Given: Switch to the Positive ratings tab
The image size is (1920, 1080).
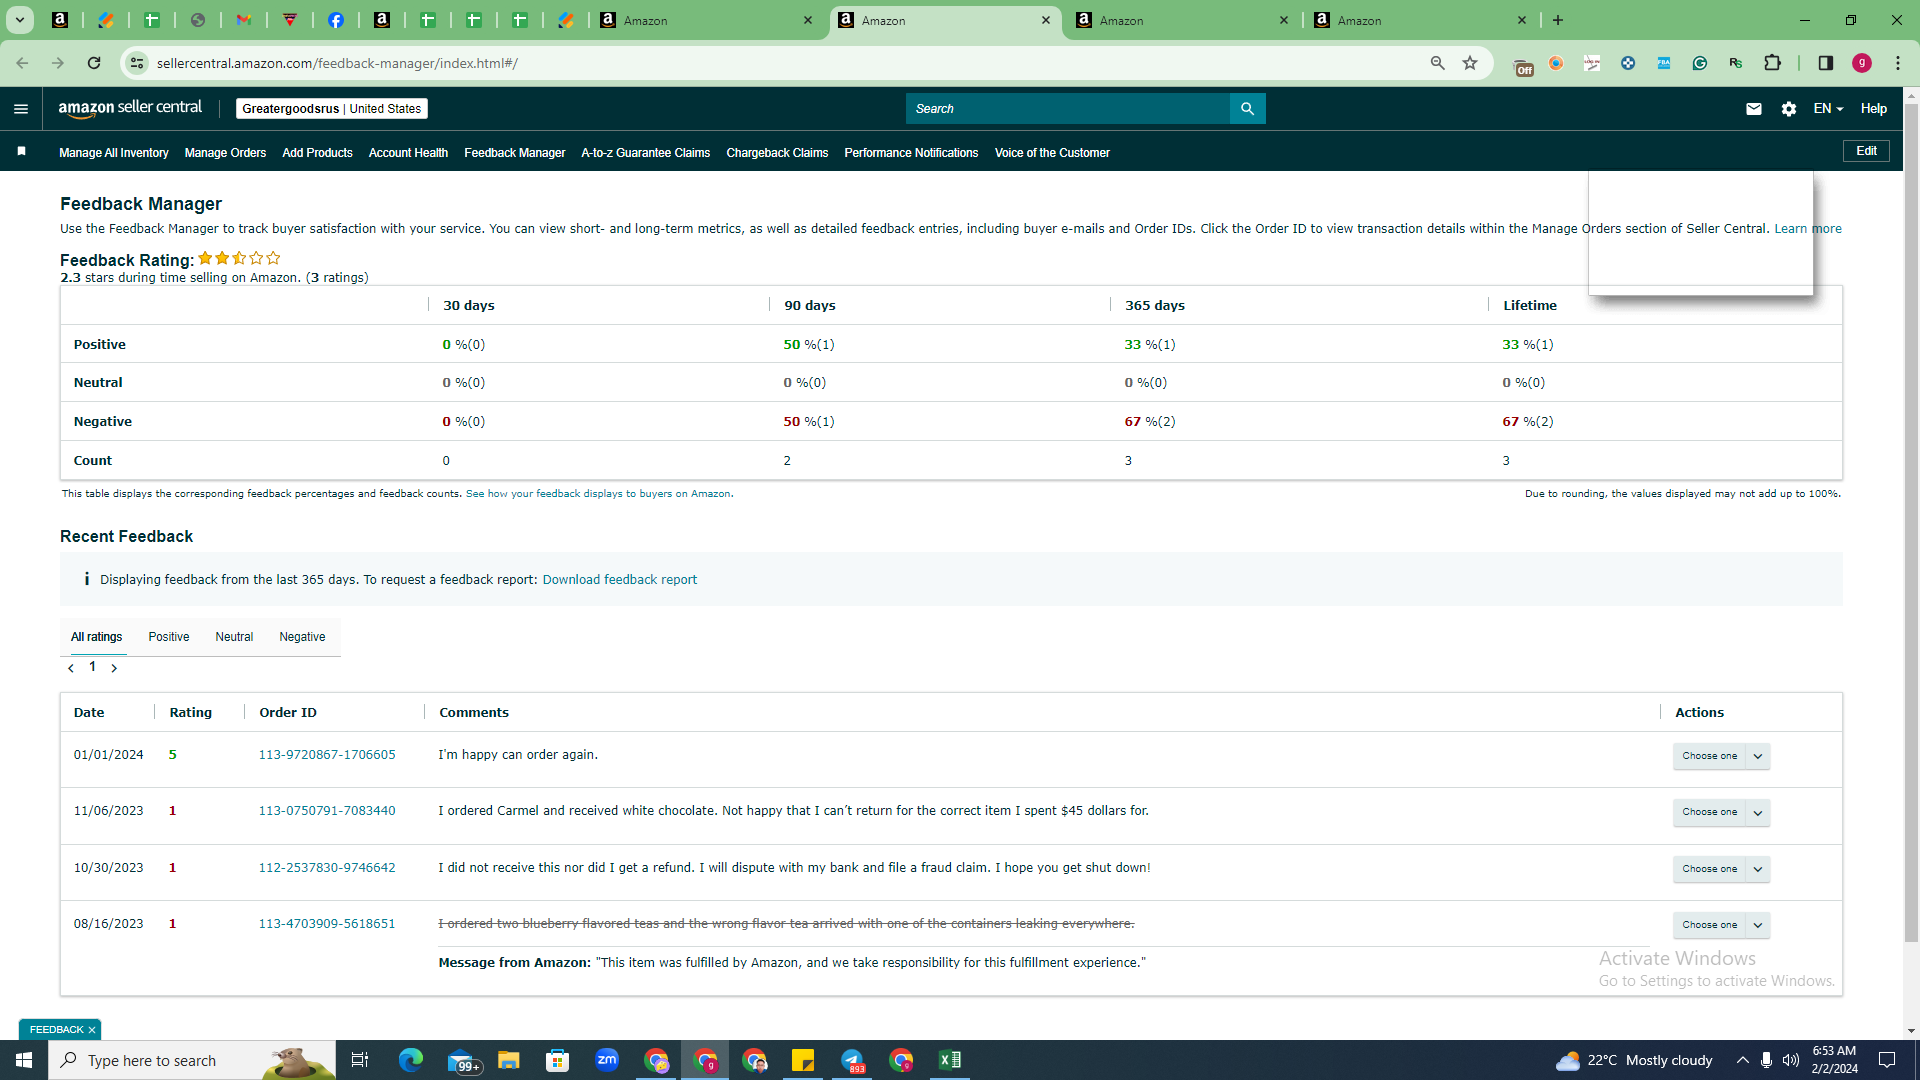Looking at the screenshot, I should point(169,637).
